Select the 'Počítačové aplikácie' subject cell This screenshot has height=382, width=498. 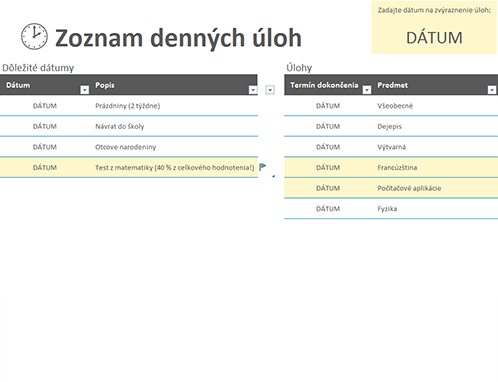[409, 188]
